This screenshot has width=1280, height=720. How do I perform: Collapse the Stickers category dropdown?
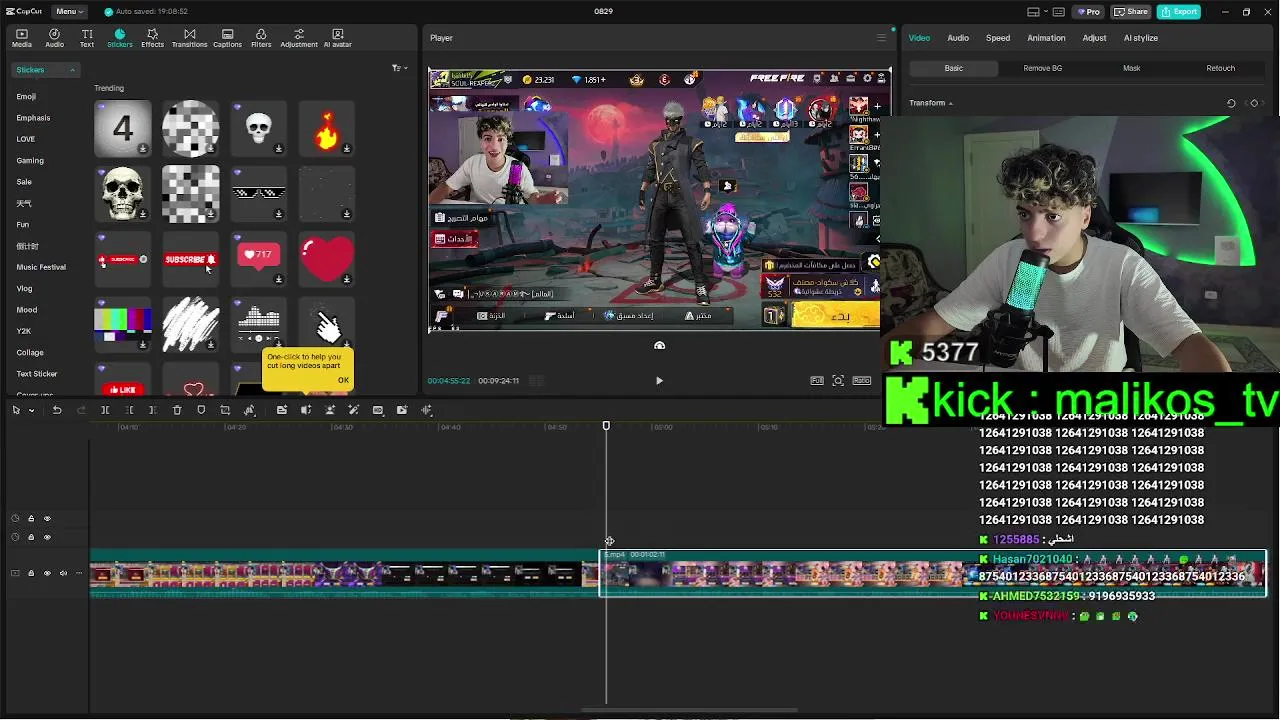(x=46, y=70)
